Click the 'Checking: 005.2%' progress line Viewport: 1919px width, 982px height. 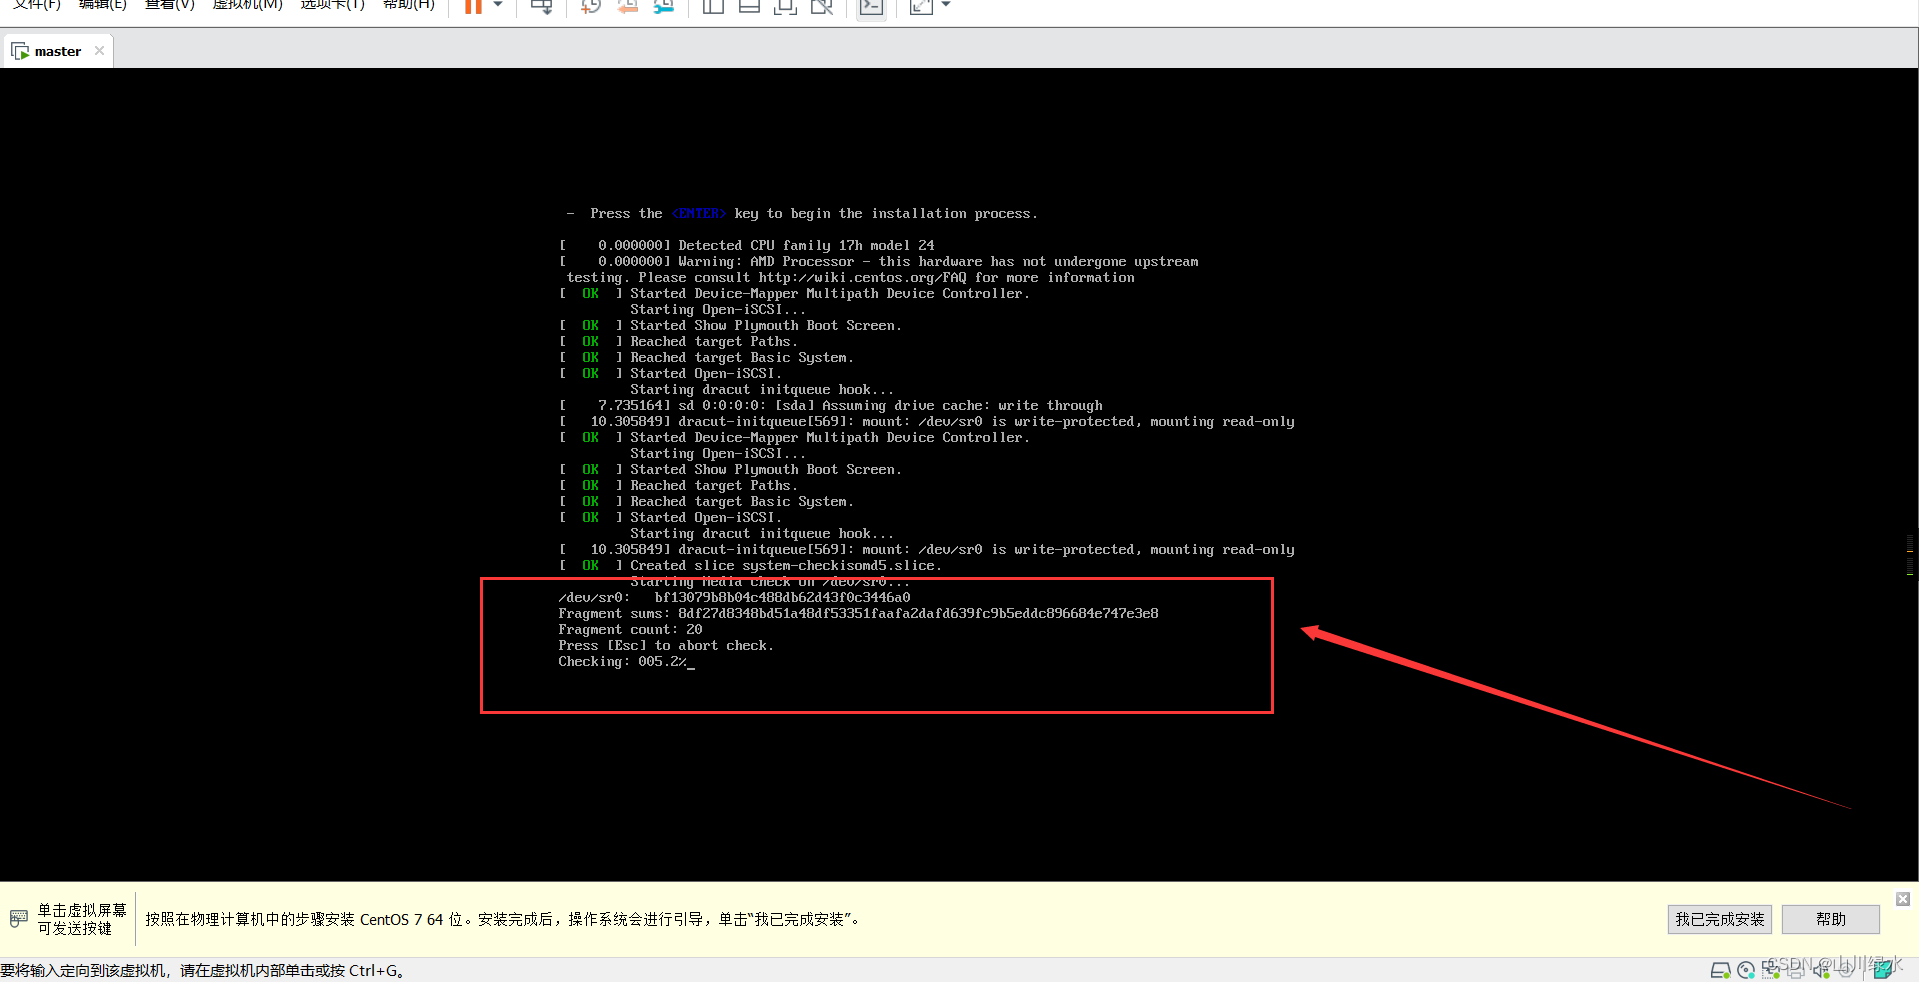click(626, 662)
